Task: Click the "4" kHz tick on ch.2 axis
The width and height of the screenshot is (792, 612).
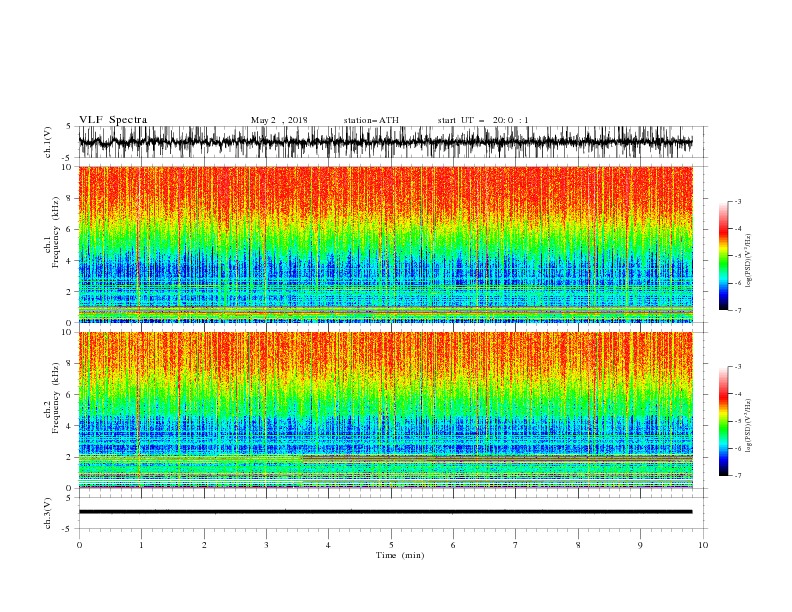Action: coord(71,426)
